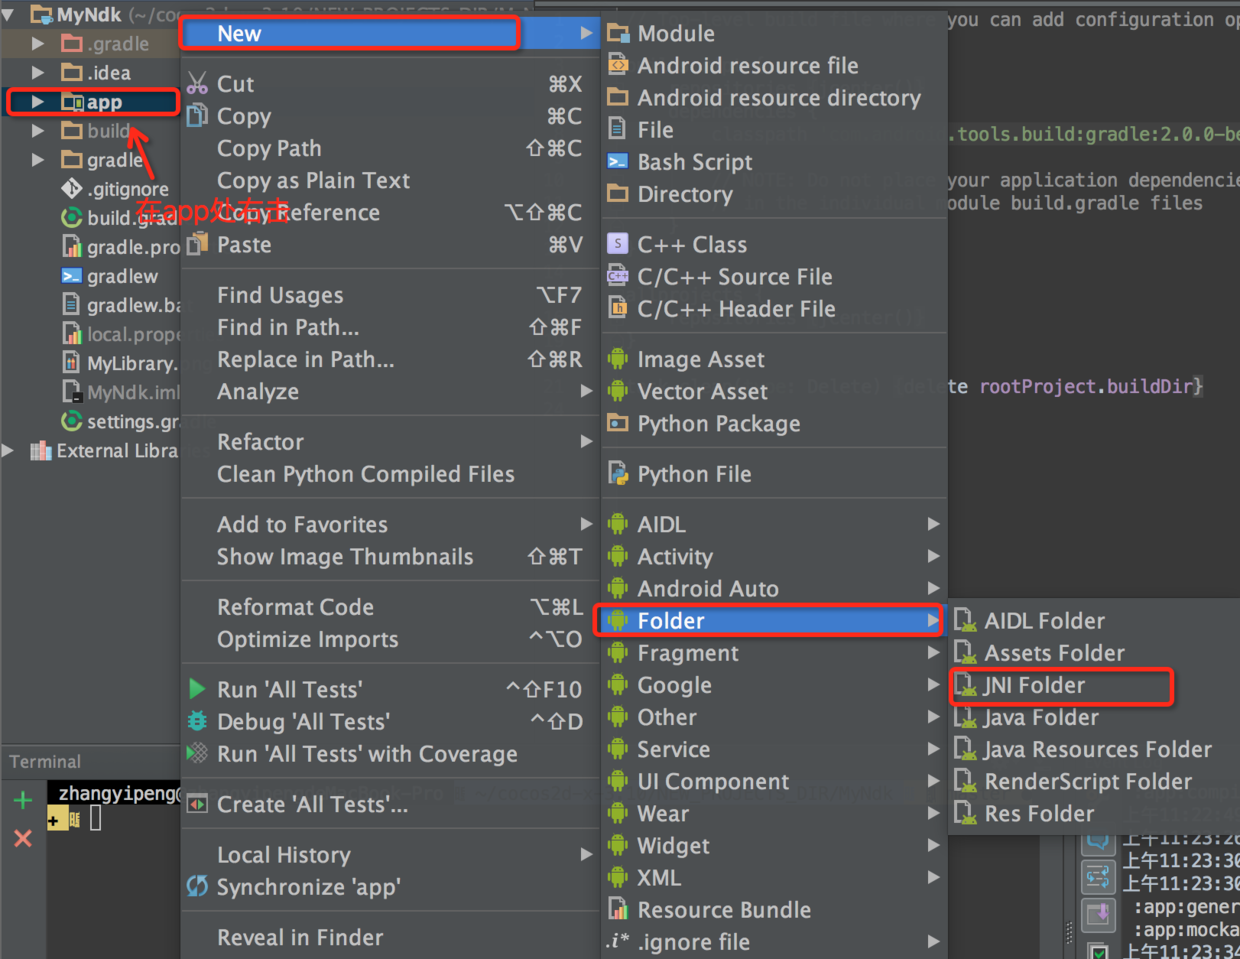Click the red X icon in Terminal

23,838
